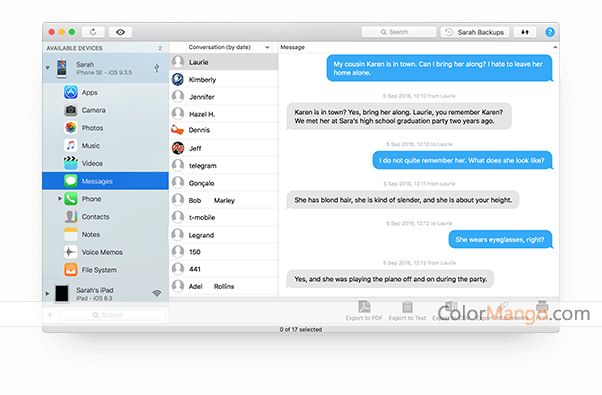Open Sarah Backups
This screenshot has height=395, width=602.
pyautogui.click(x=475, y=32)
